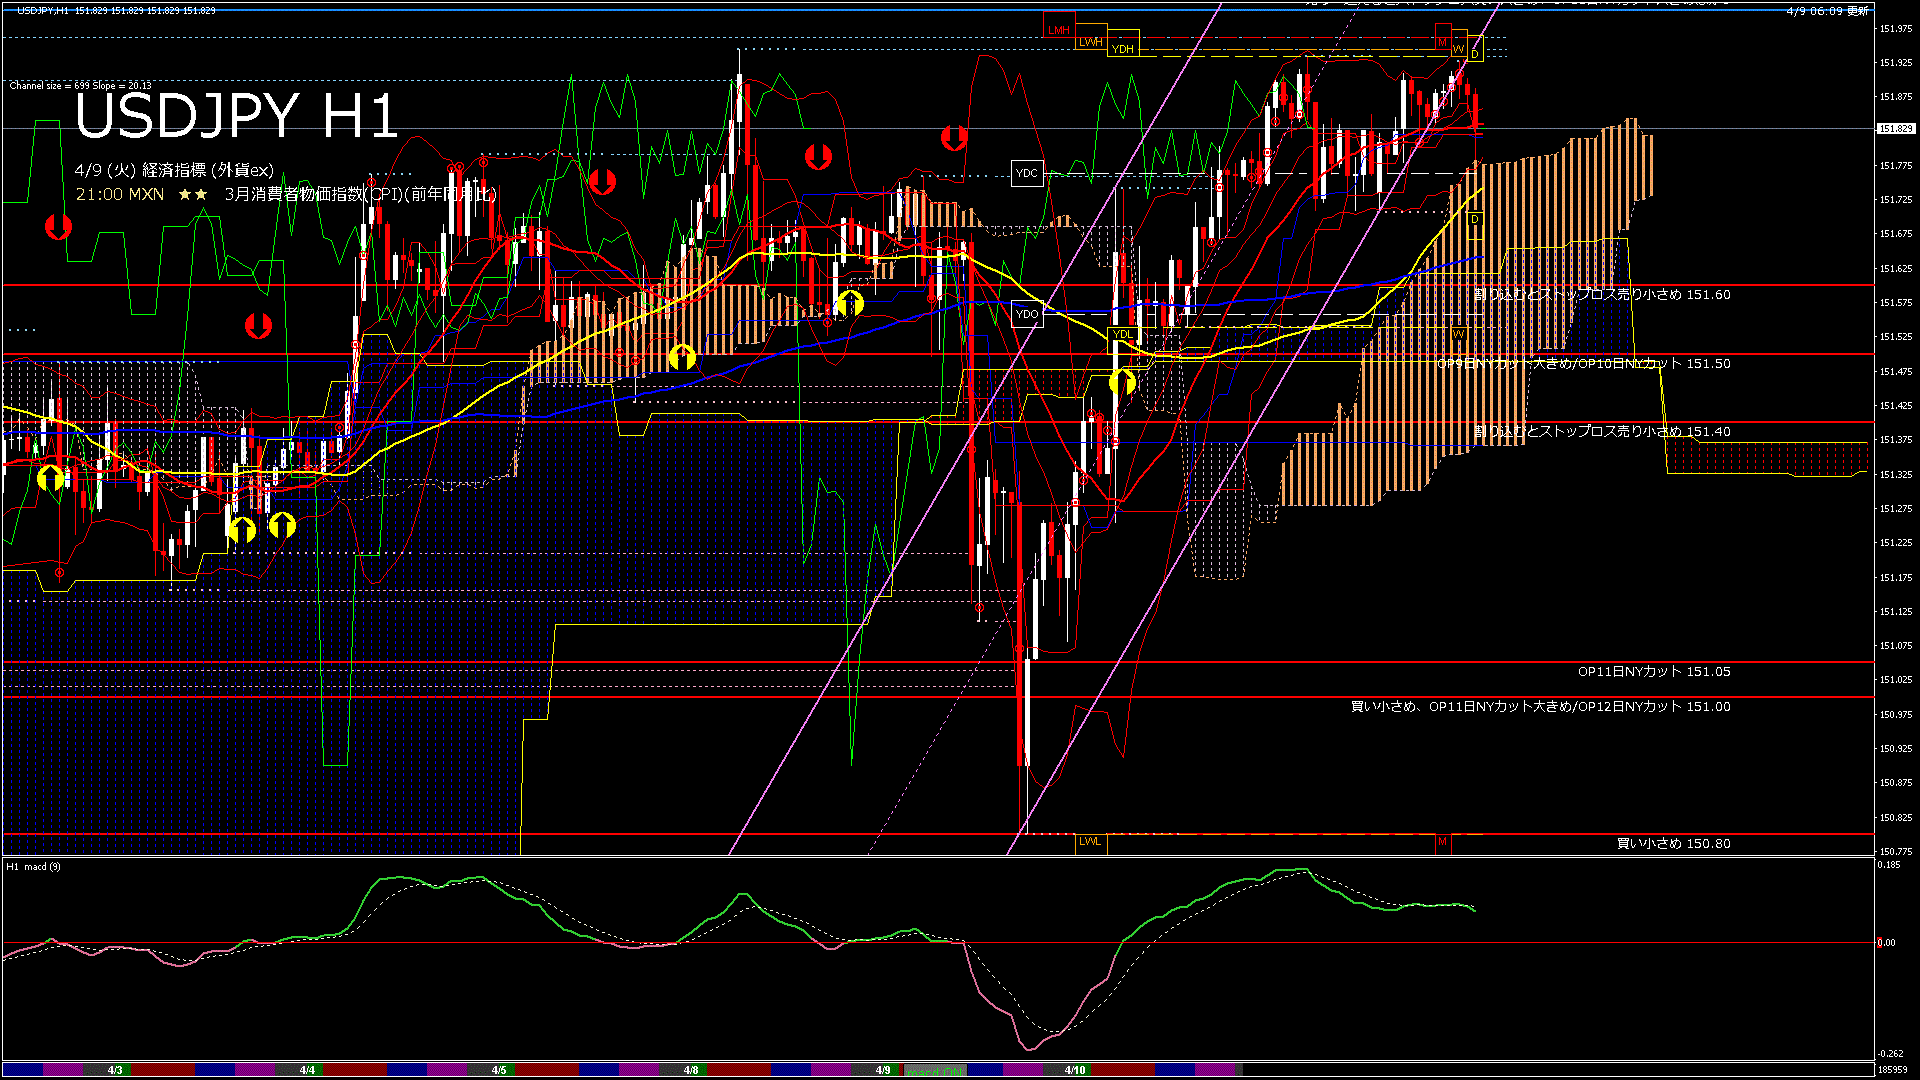Viewport: 1920px width, 1080px height.
Task: Click the 'OP12日NYカット 151.00' line label
Action: coord(1652,707)
